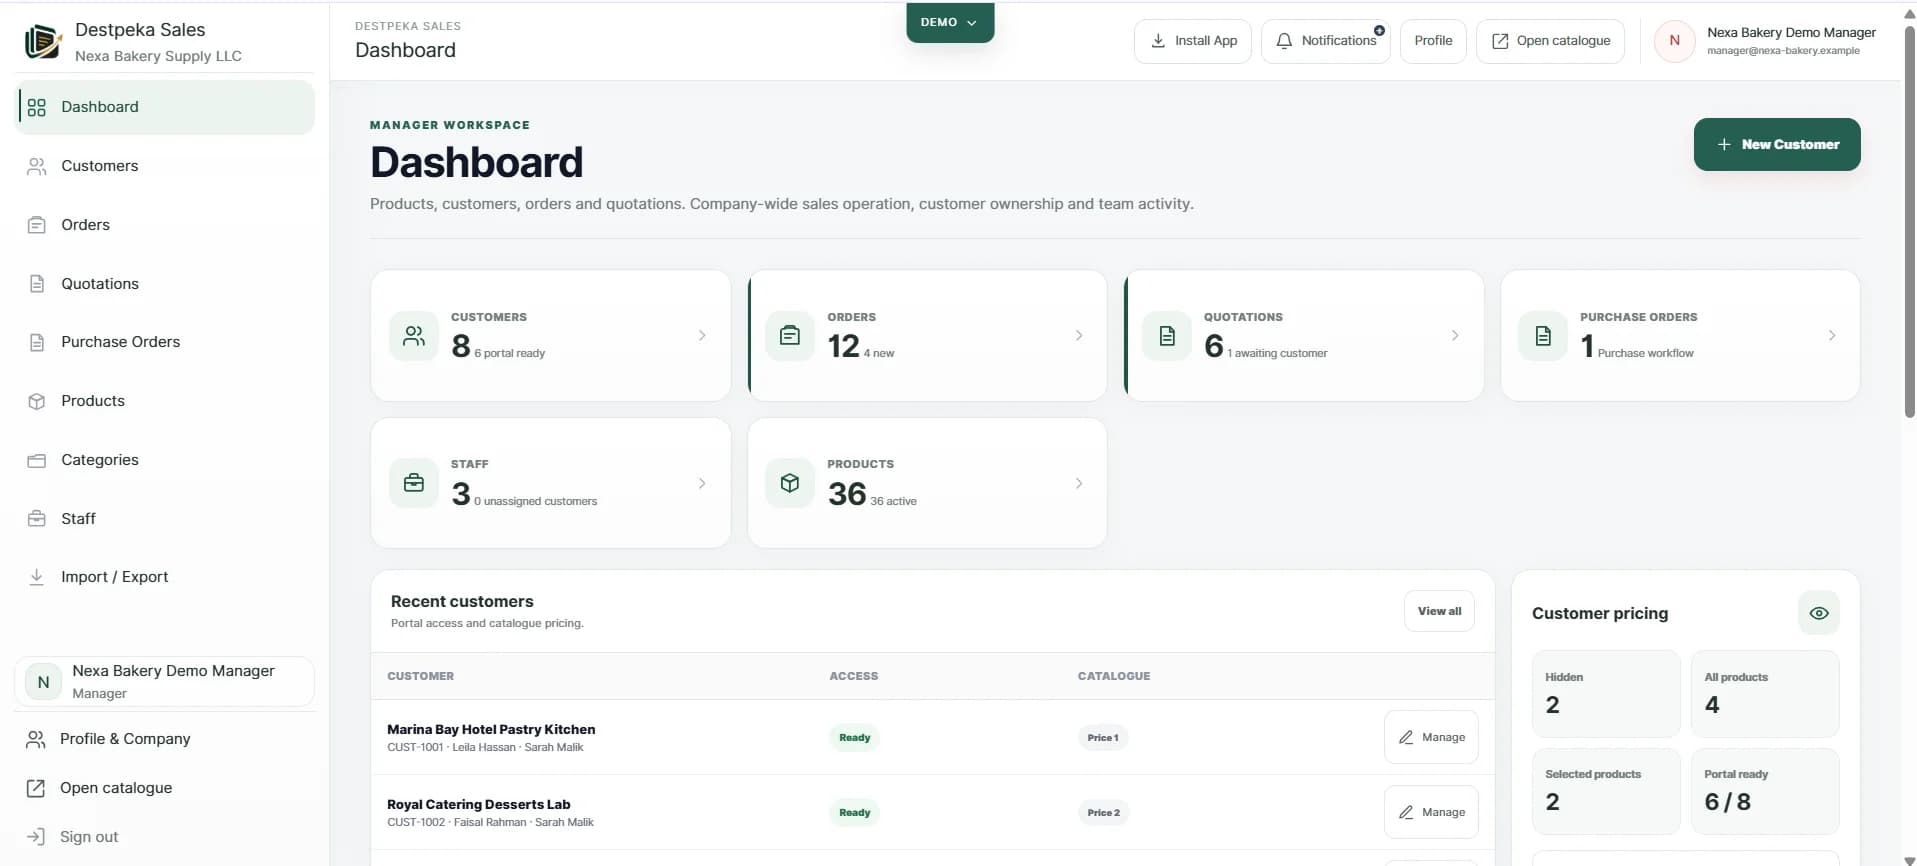This screenshot has height=866, width=1917.
Task: Click the Price 1 catalogue badge
Action: coord(1103,737)
